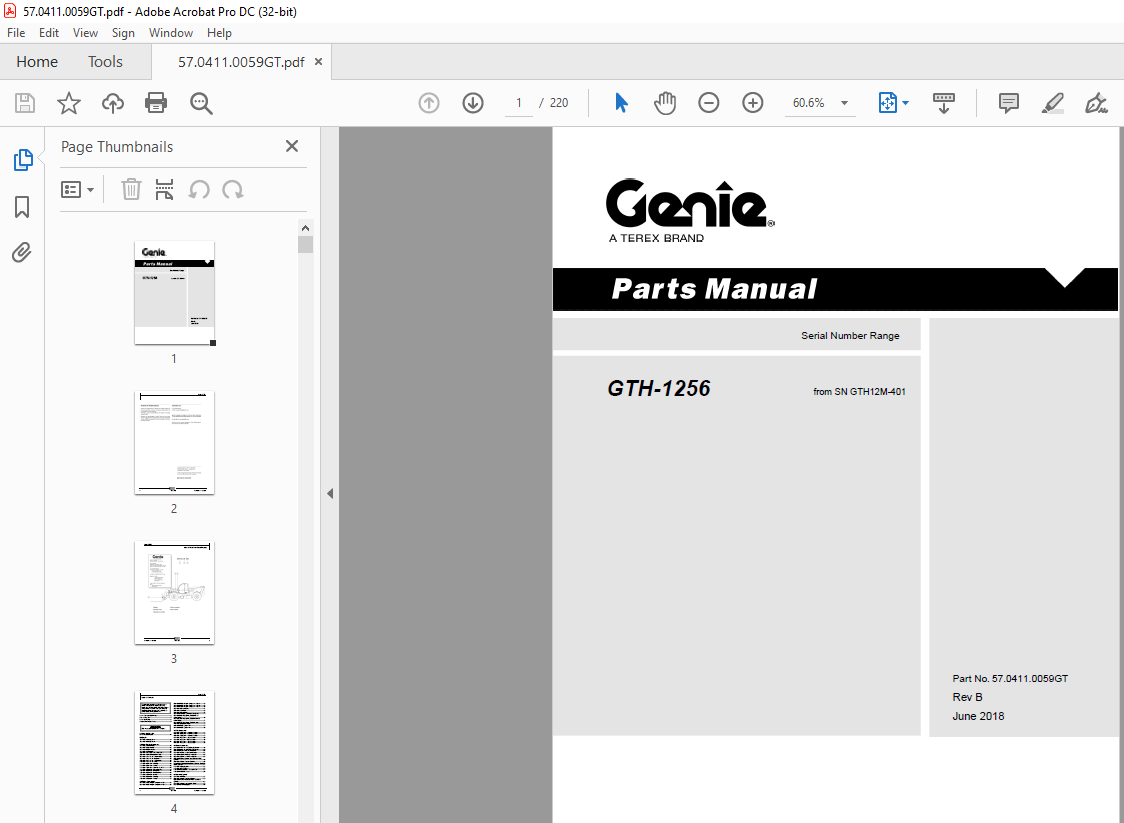Go to next page arrow
Screen dimensions: 1124x823
[473, 103]
